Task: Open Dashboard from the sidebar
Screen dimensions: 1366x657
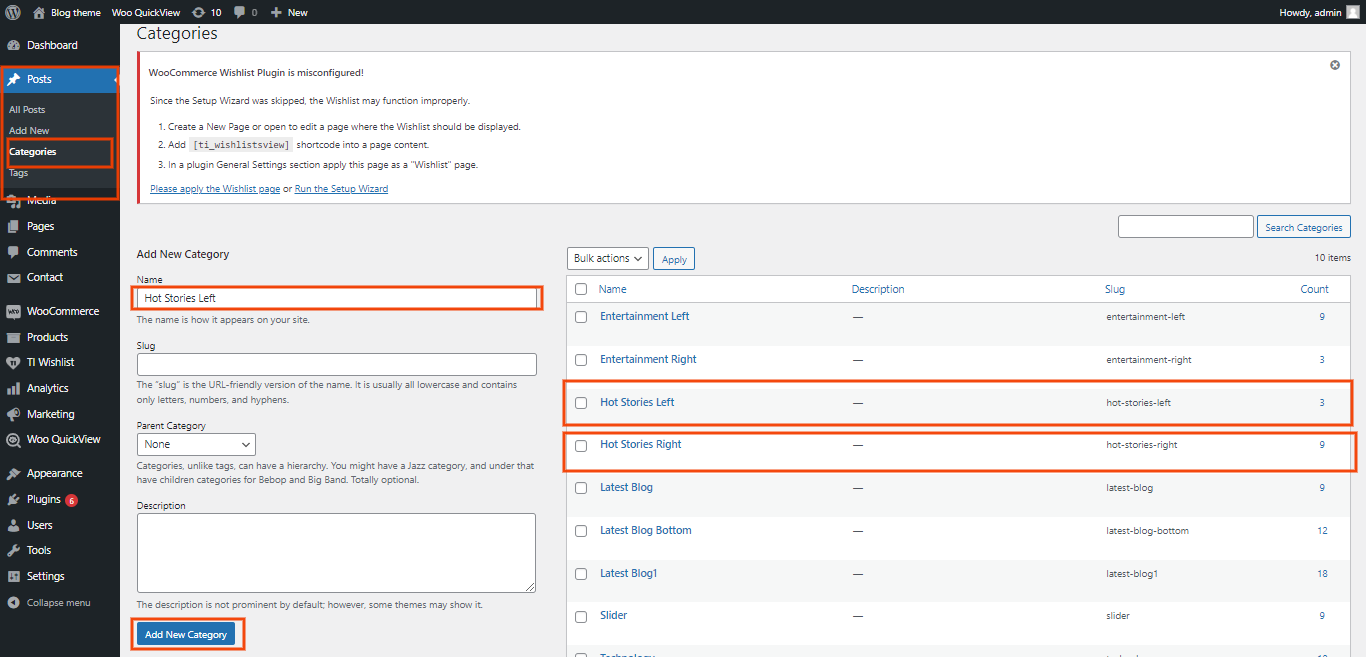Action: (51, 45)
